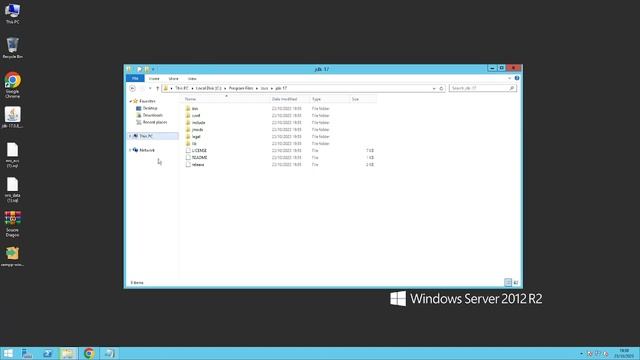The image size is (640, 360).
Task: Select the xampp installer desktop icon
Action: coord(13,257)
